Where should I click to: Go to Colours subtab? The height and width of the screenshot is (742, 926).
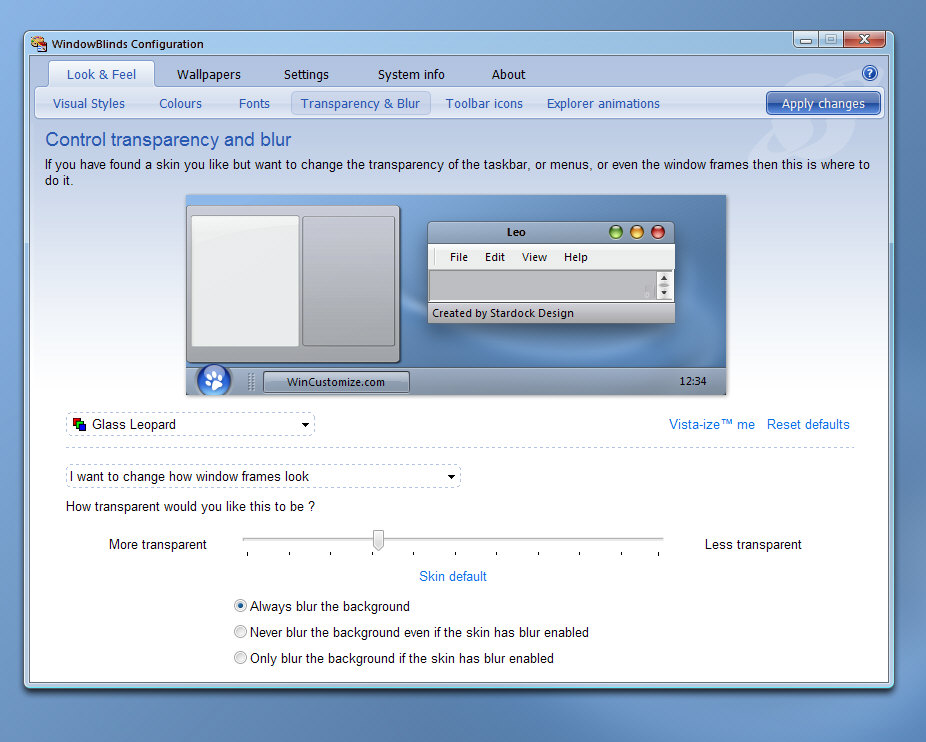[x=180, y=103]
